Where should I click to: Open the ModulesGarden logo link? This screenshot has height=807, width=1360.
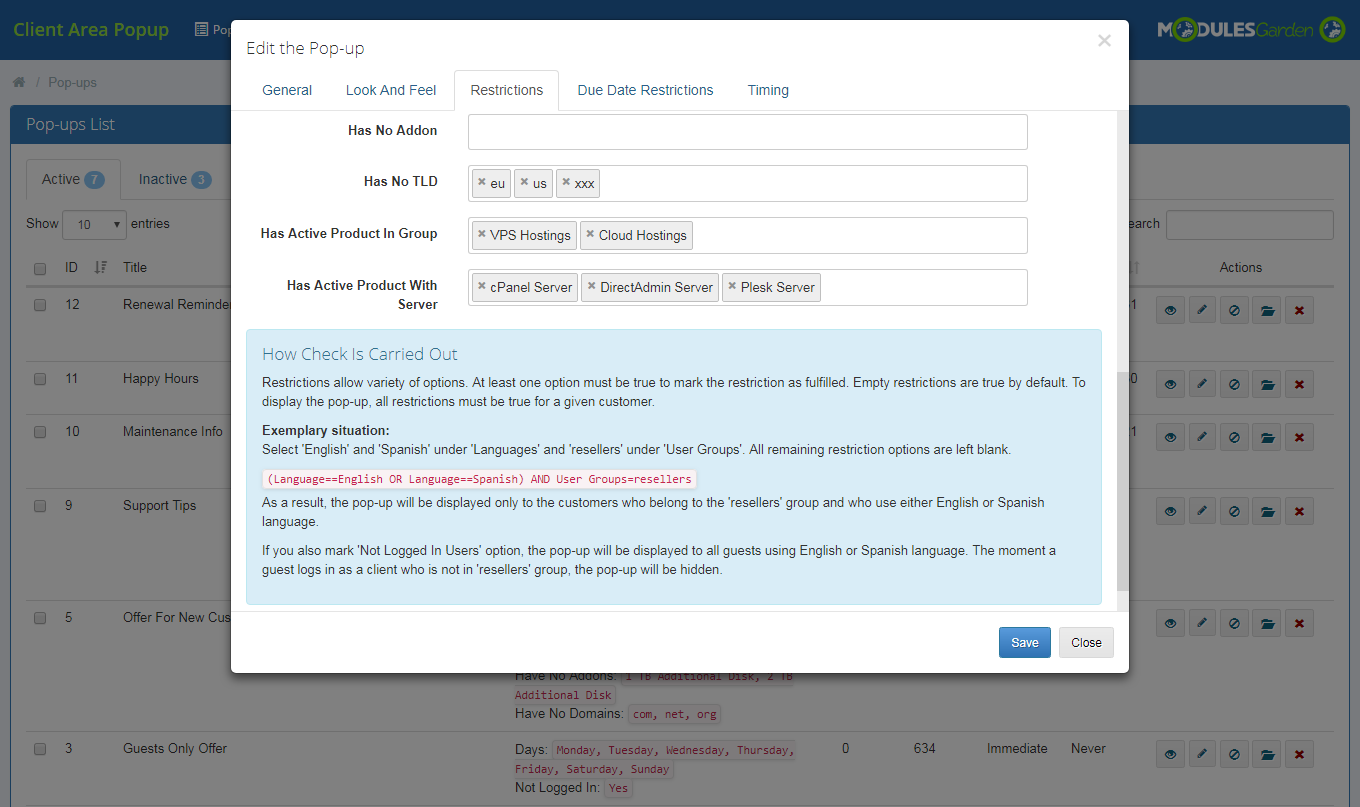pyautogui.click(x=1251, y=29)
